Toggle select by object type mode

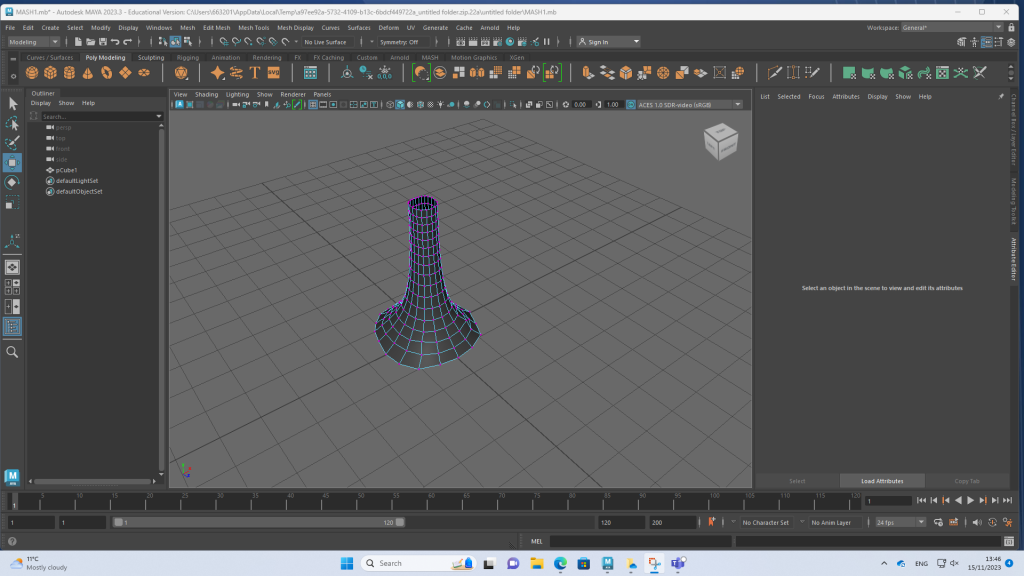tap(176, 42)
